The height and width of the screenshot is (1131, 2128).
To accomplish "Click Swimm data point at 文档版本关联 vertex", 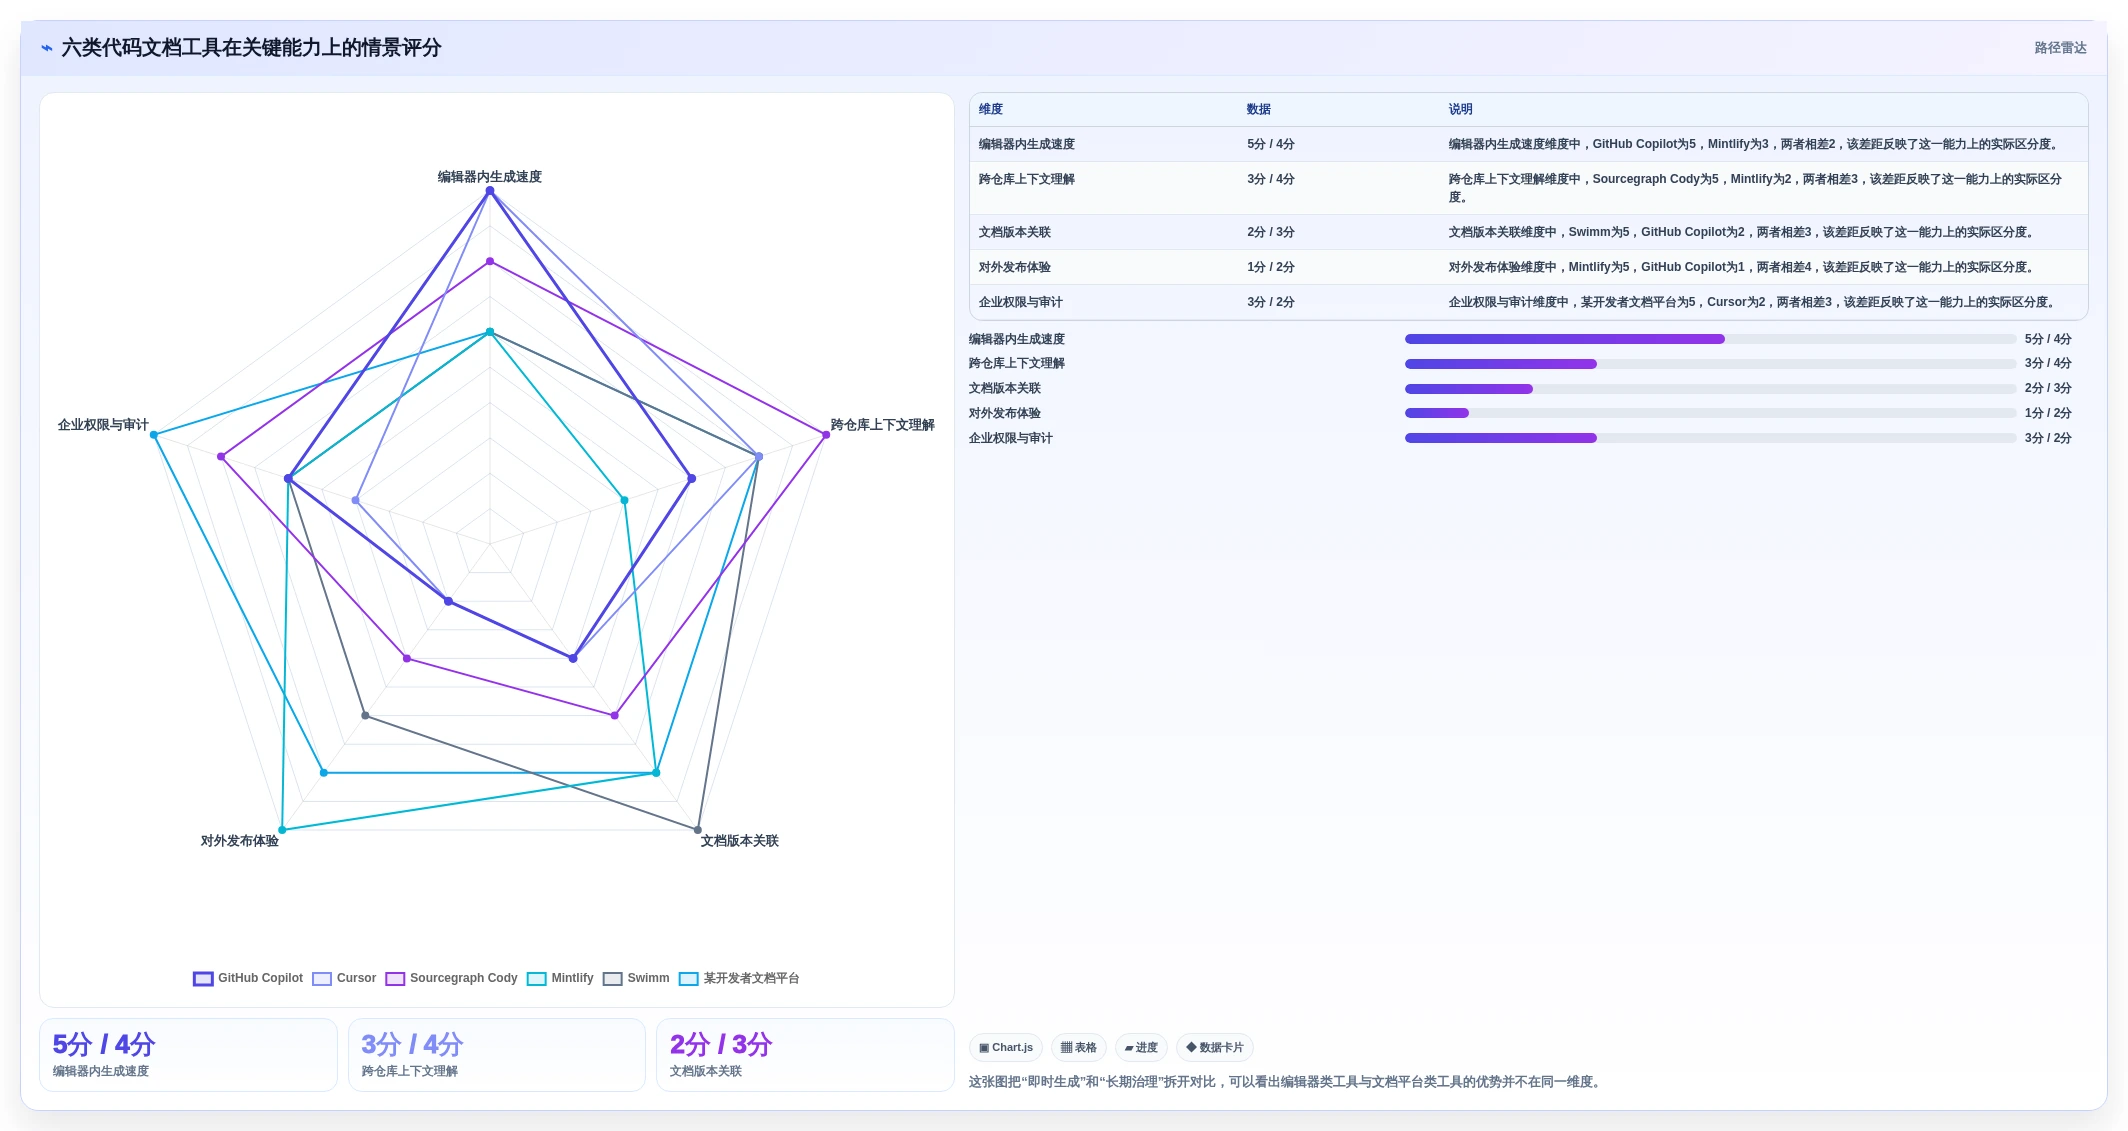I will tap(698, 830).
